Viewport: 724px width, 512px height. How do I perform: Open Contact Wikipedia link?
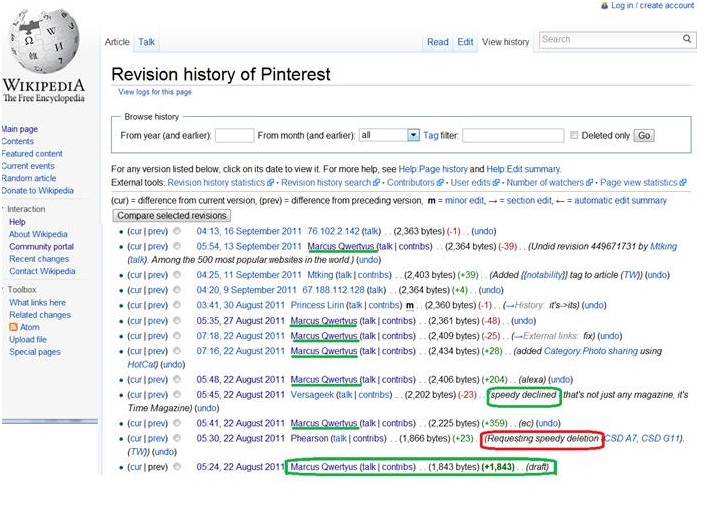click(42, 271)
